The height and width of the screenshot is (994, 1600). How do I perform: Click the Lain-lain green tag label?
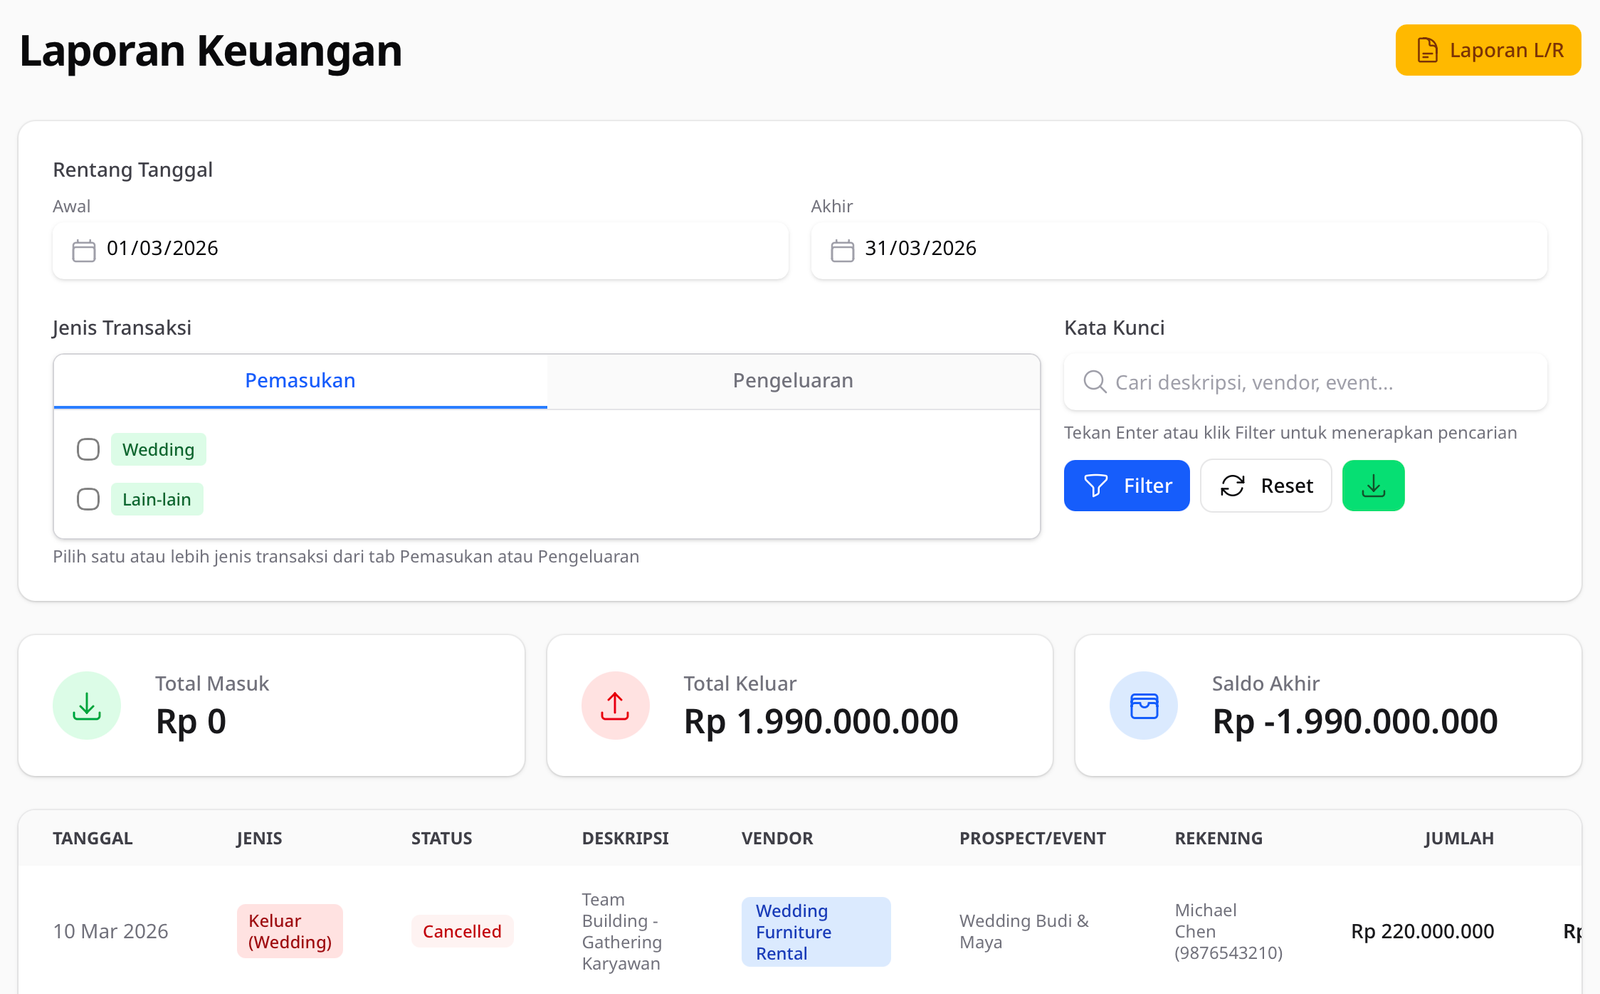(x=157, y=499)
